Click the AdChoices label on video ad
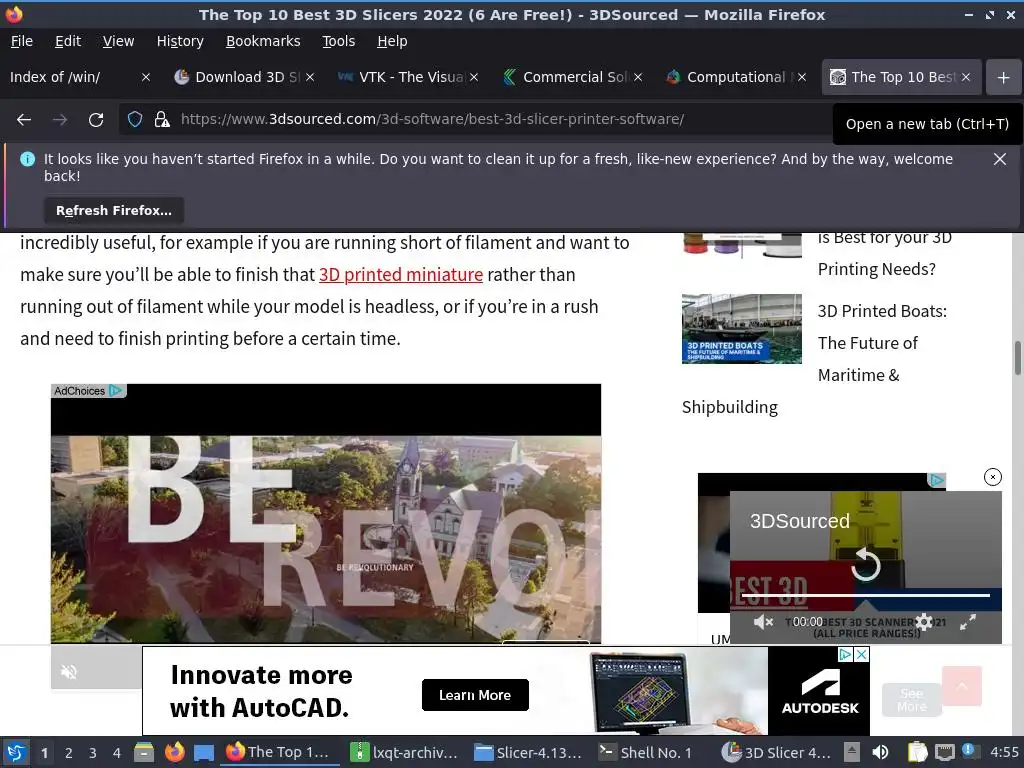1024x768 pixels. tap(88, 391)
